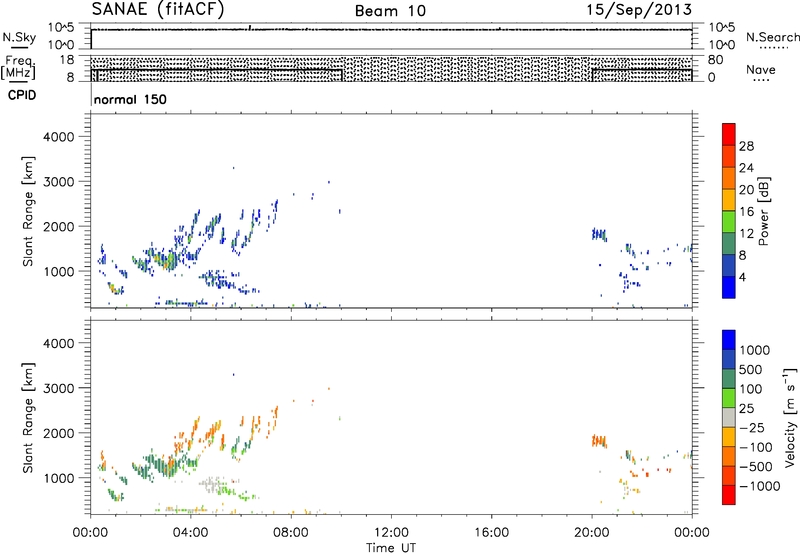Click the "3000" tick of the power panel
This screenshot has height=554, width=800.
coord(59,182)
